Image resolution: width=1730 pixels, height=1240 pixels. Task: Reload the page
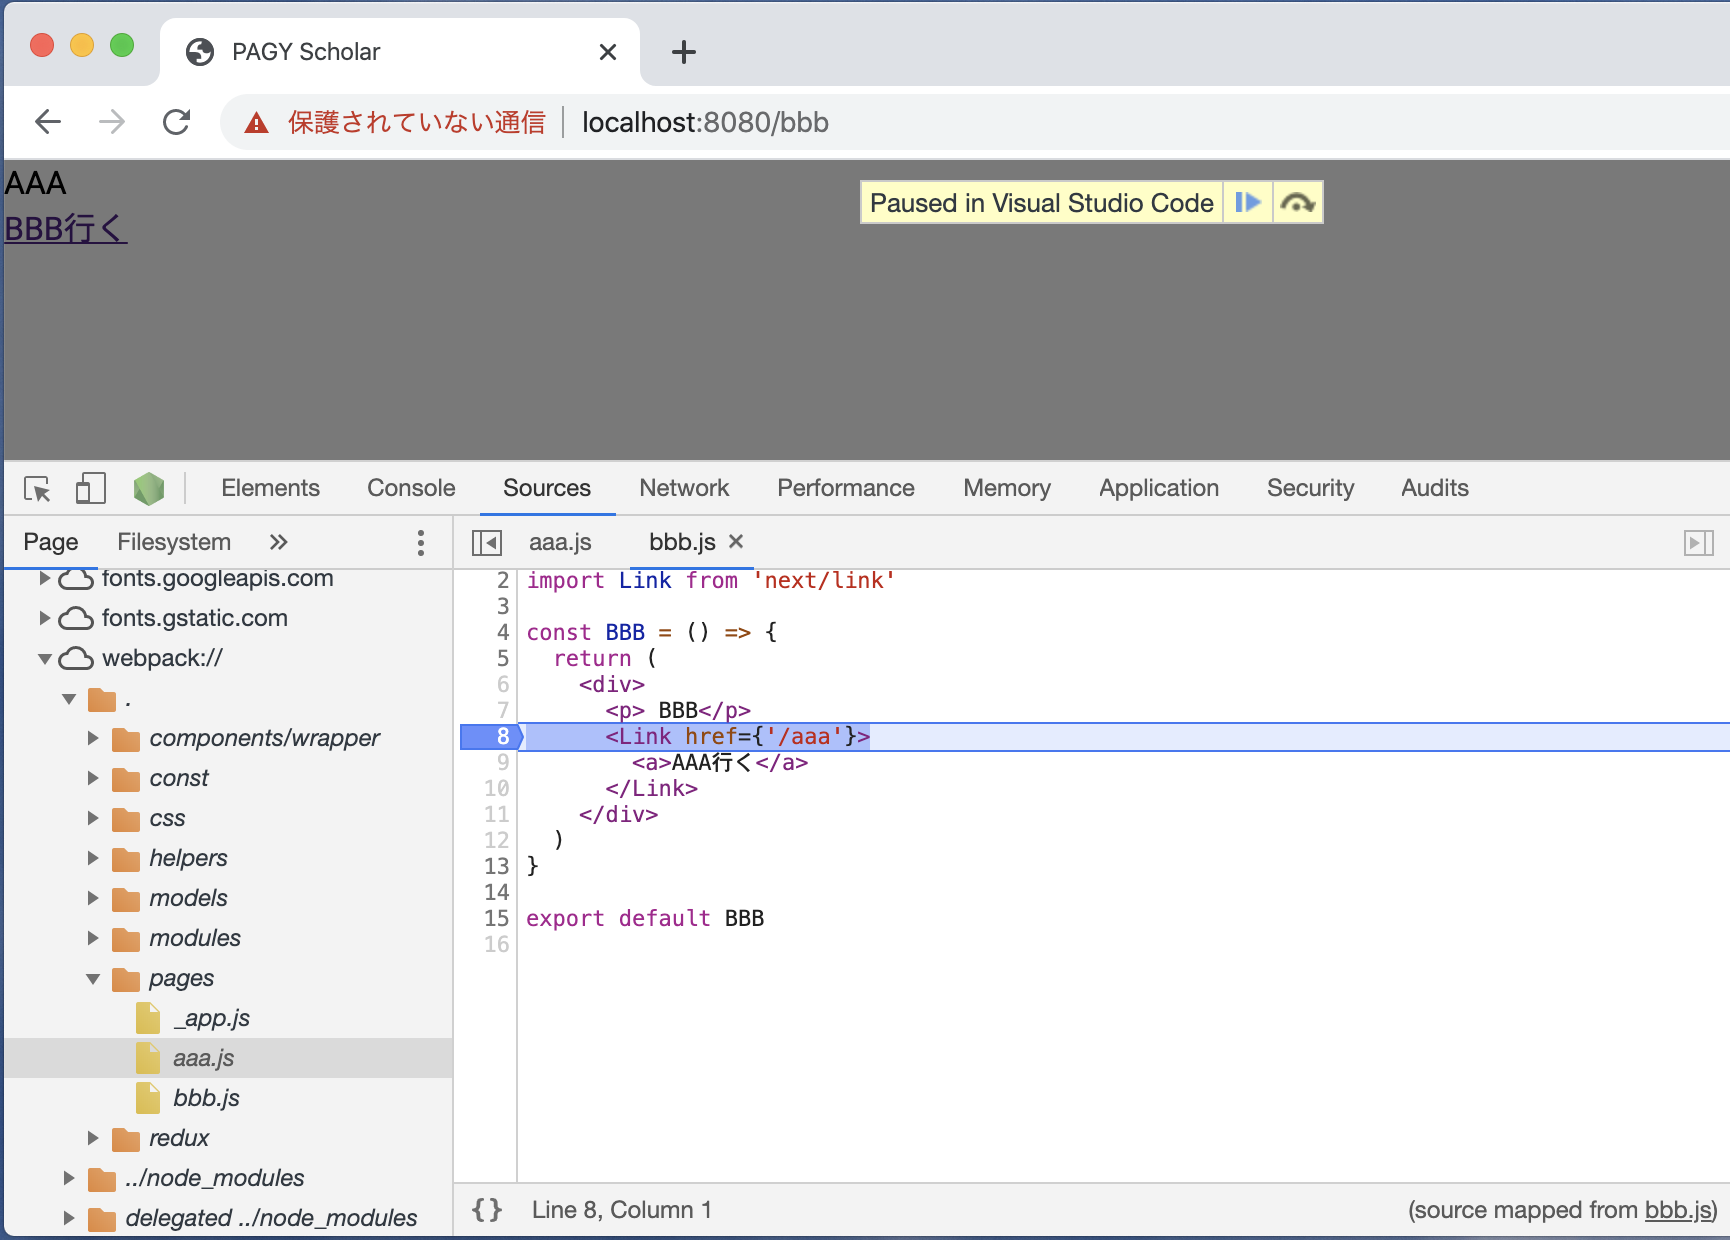[177, 122]
